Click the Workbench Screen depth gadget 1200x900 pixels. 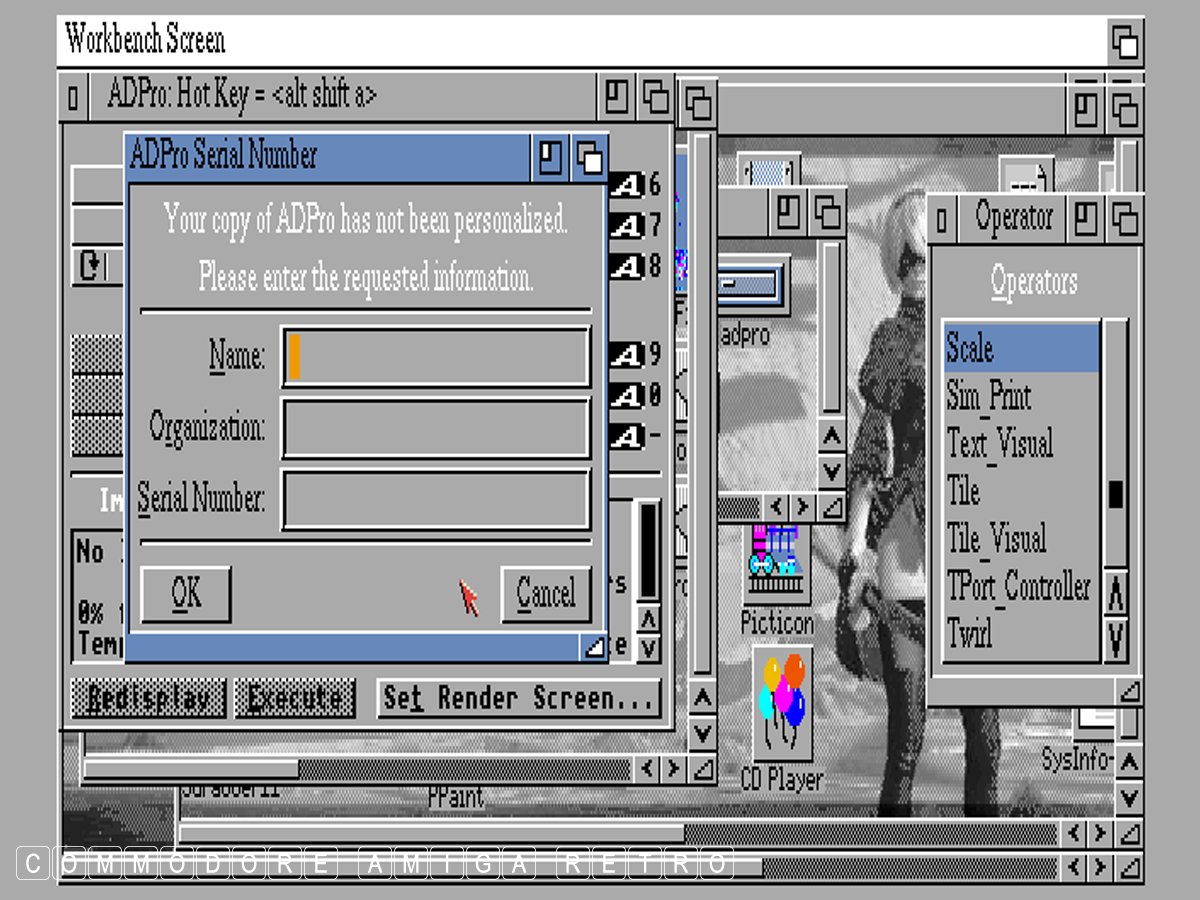(1125, 42)
